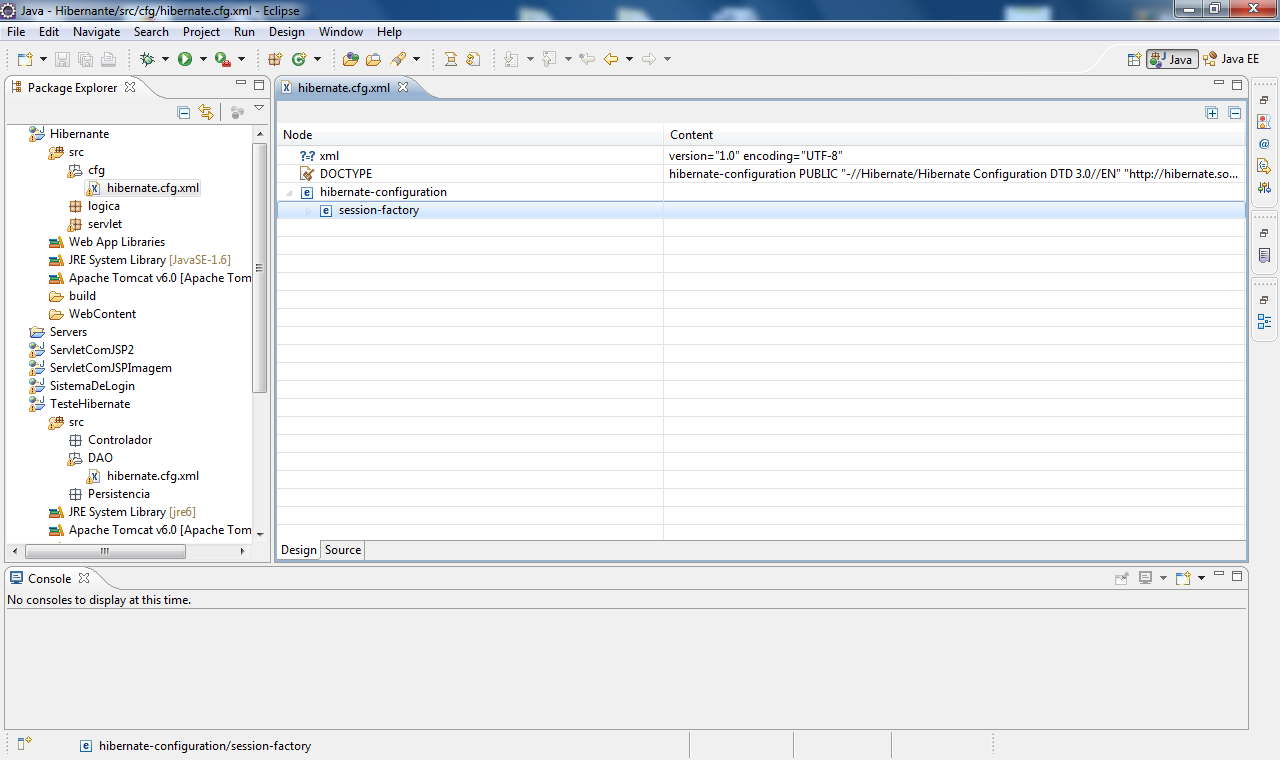
Task: Click the Open Console icon
Action: [1183, 578]
